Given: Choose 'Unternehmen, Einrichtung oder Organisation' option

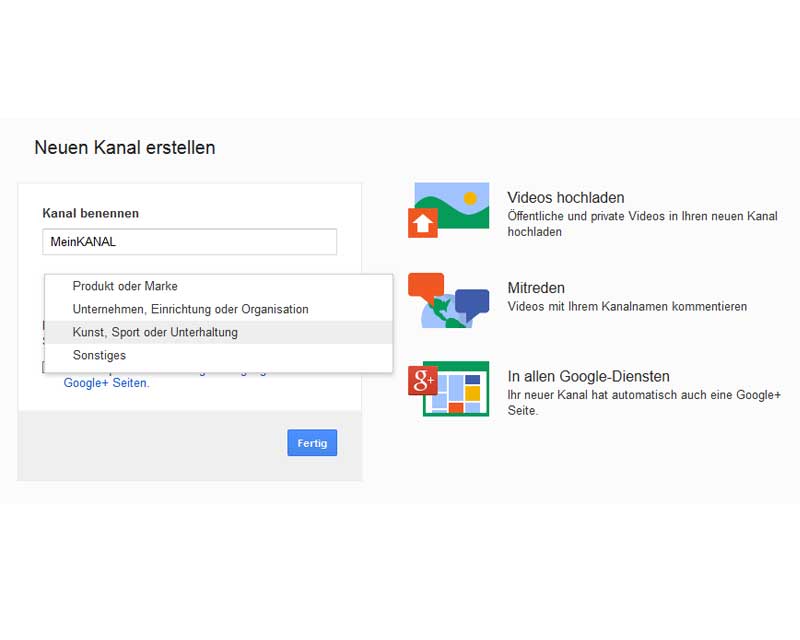Looking at the screenshot, I should 190,309.
